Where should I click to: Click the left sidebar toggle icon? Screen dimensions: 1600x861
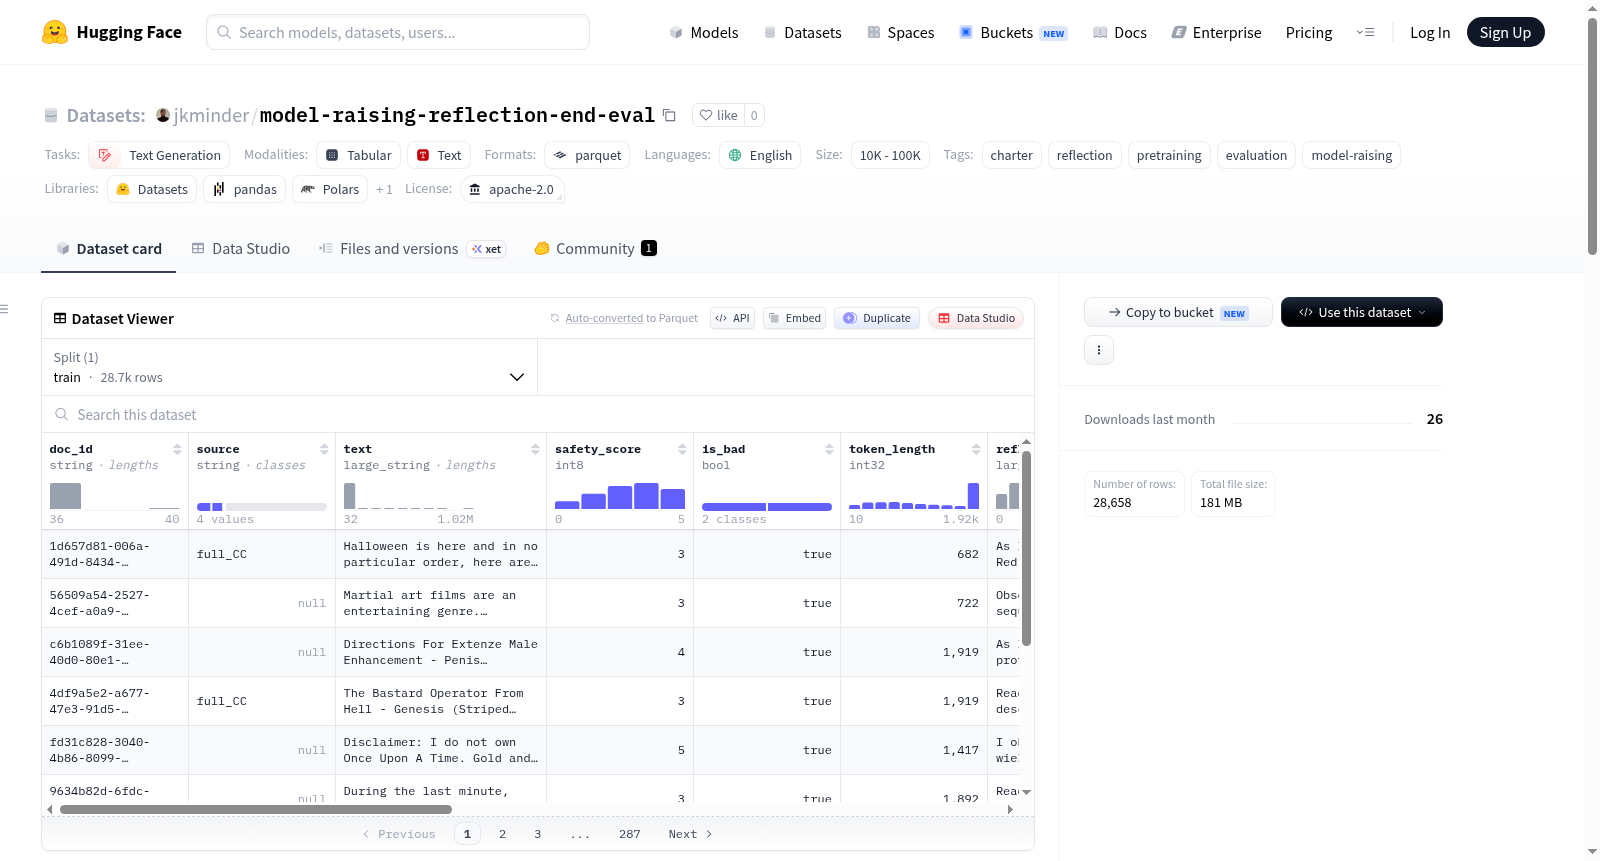tap(4, 309)
